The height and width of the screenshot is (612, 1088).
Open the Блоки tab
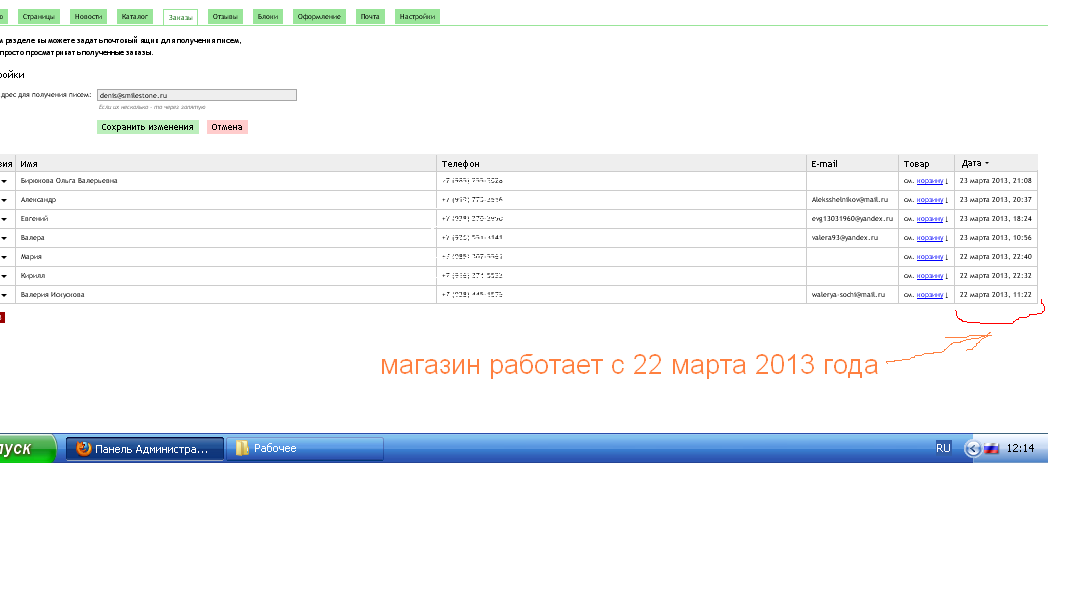(268, 17)
